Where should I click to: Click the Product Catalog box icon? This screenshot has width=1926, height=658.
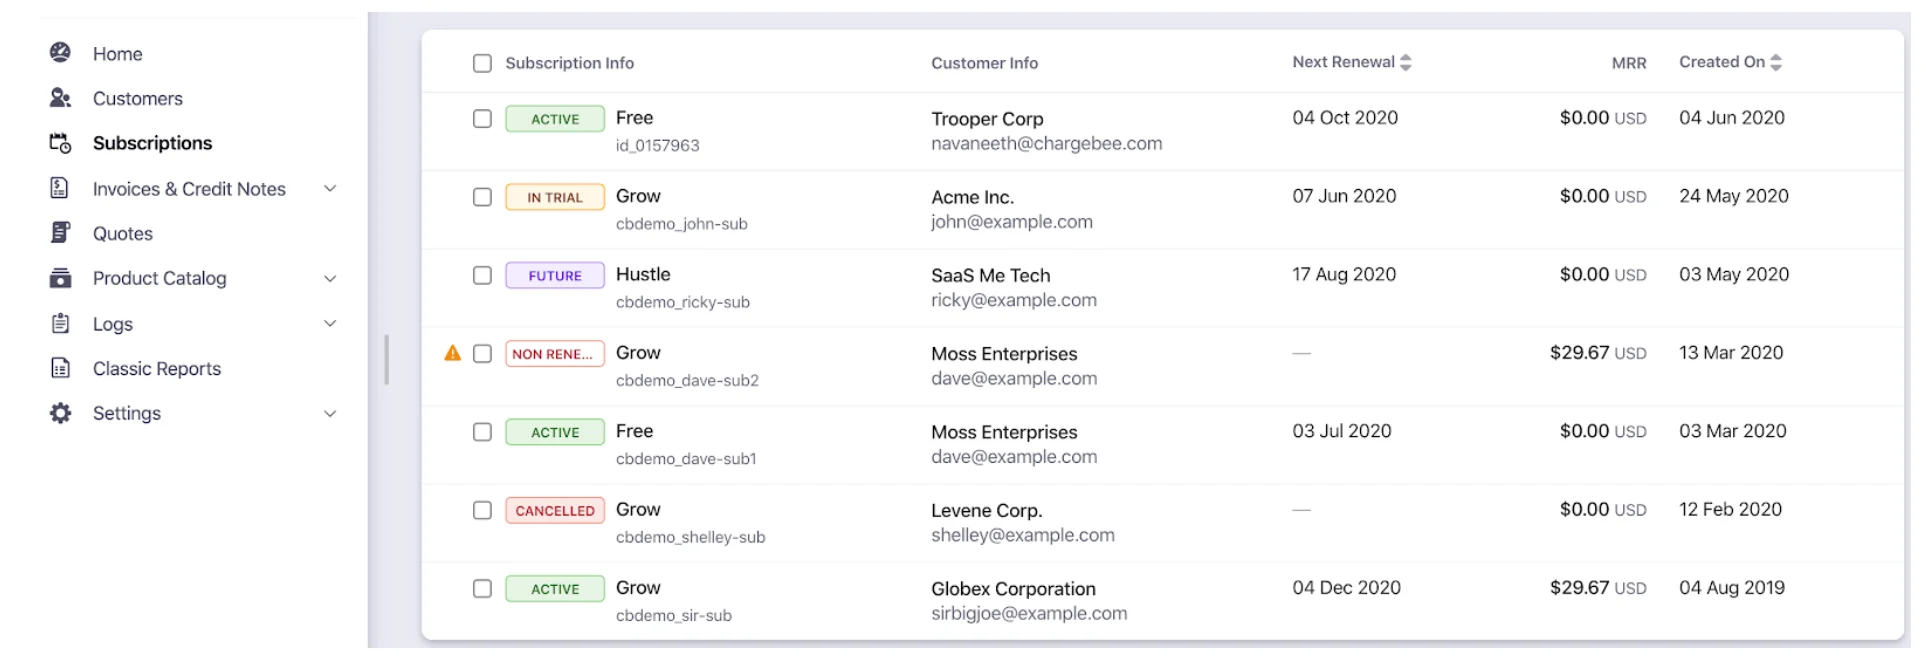tap(60, 278)
